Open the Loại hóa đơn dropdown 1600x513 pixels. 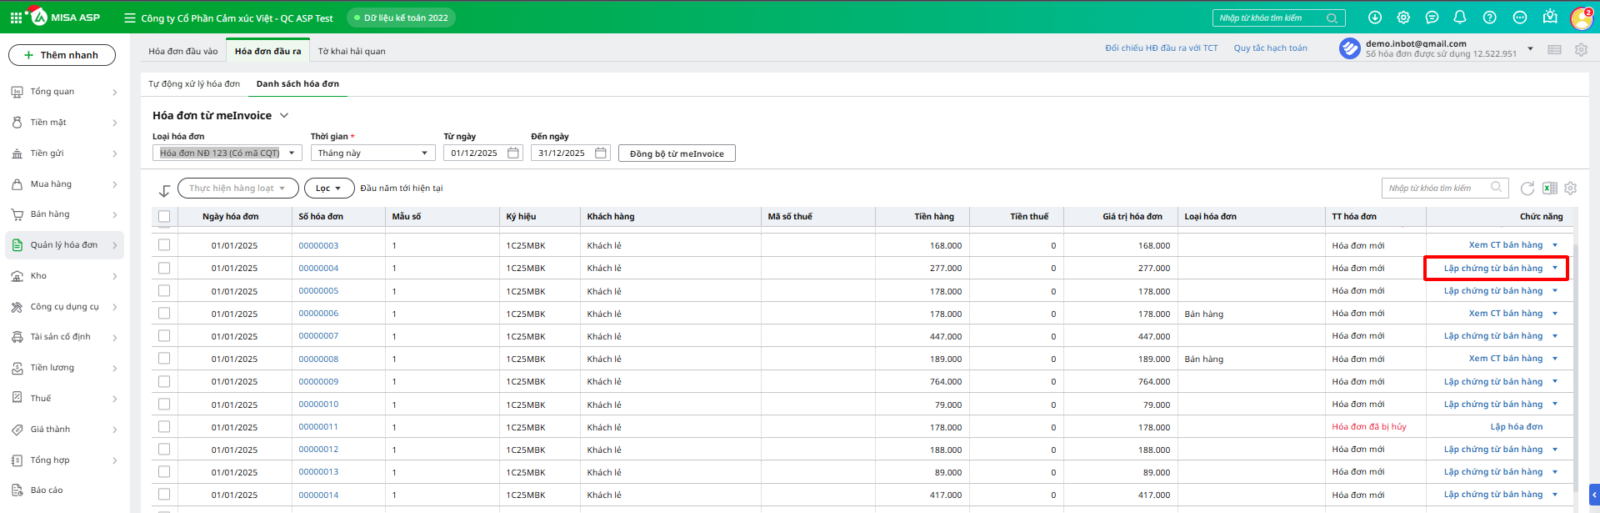[x=227, y=153]
